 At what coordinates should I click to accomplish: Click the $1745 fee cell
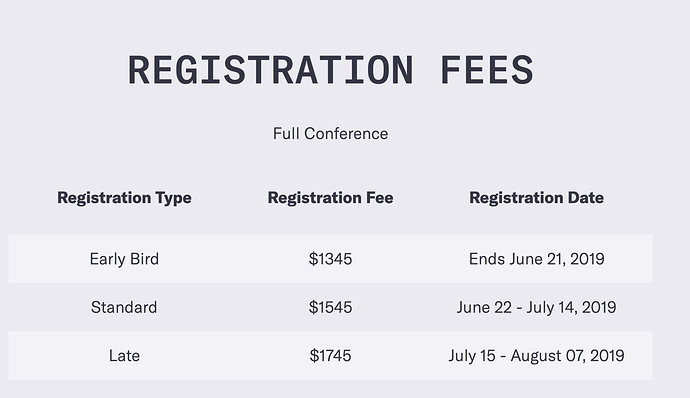(x=330, y=356)
